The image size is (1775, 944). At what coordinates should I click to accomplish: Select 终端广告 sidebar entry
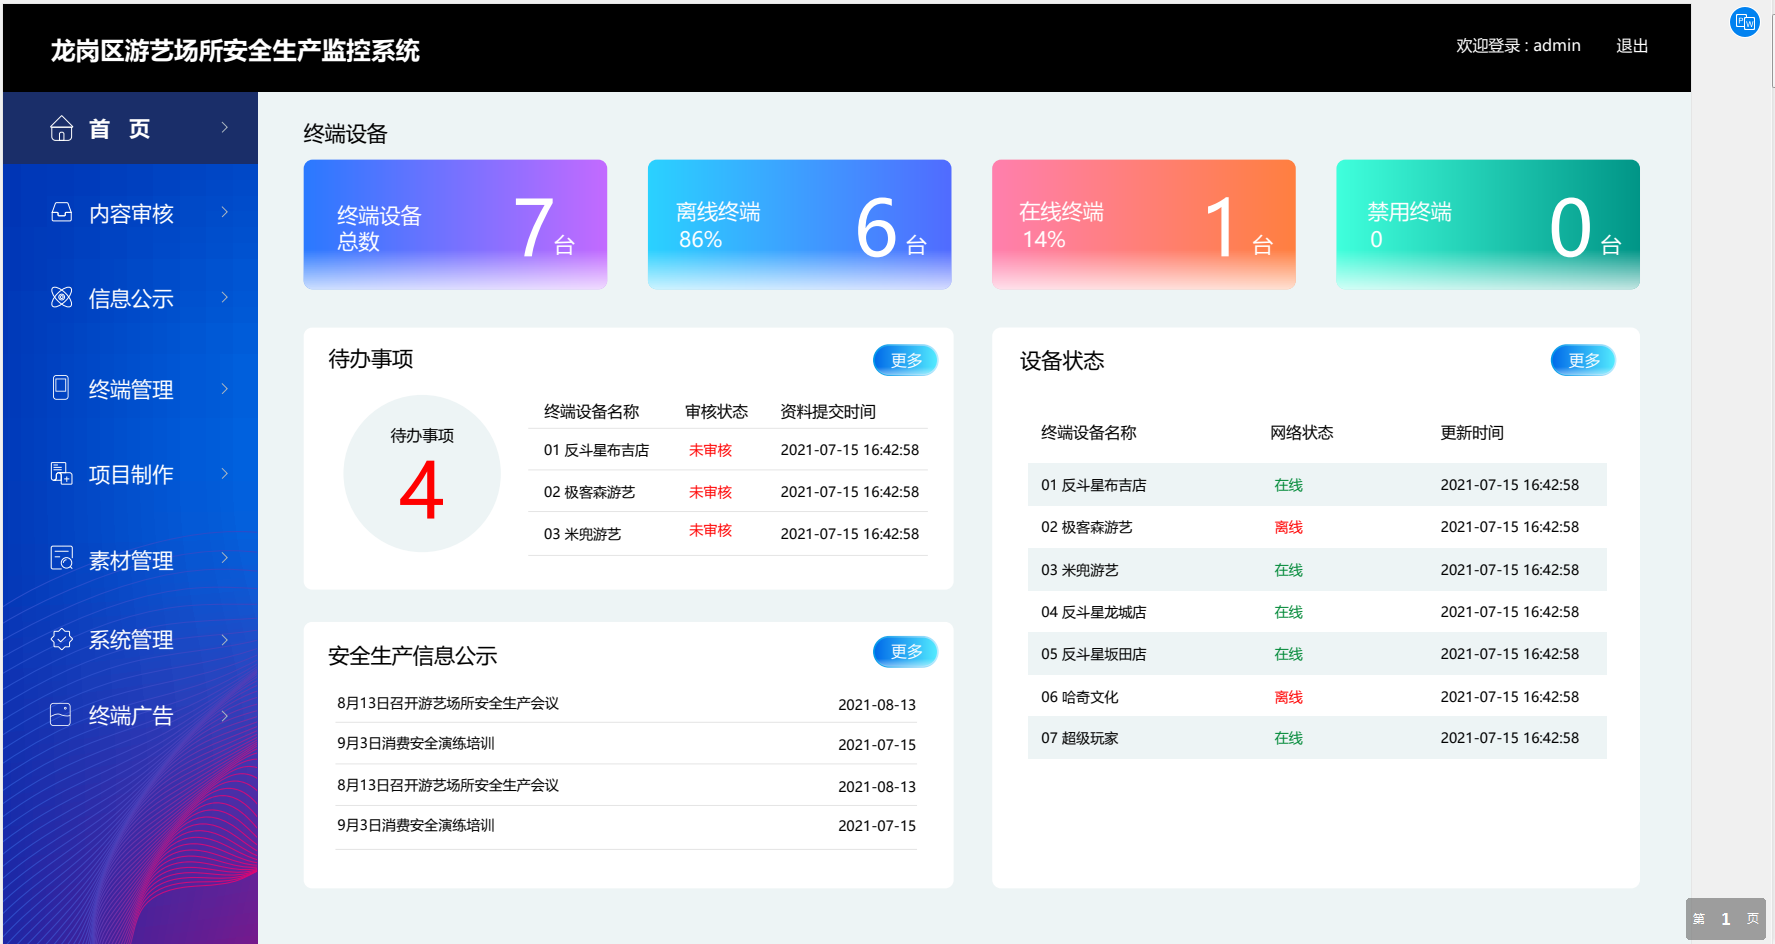point(130,715)
